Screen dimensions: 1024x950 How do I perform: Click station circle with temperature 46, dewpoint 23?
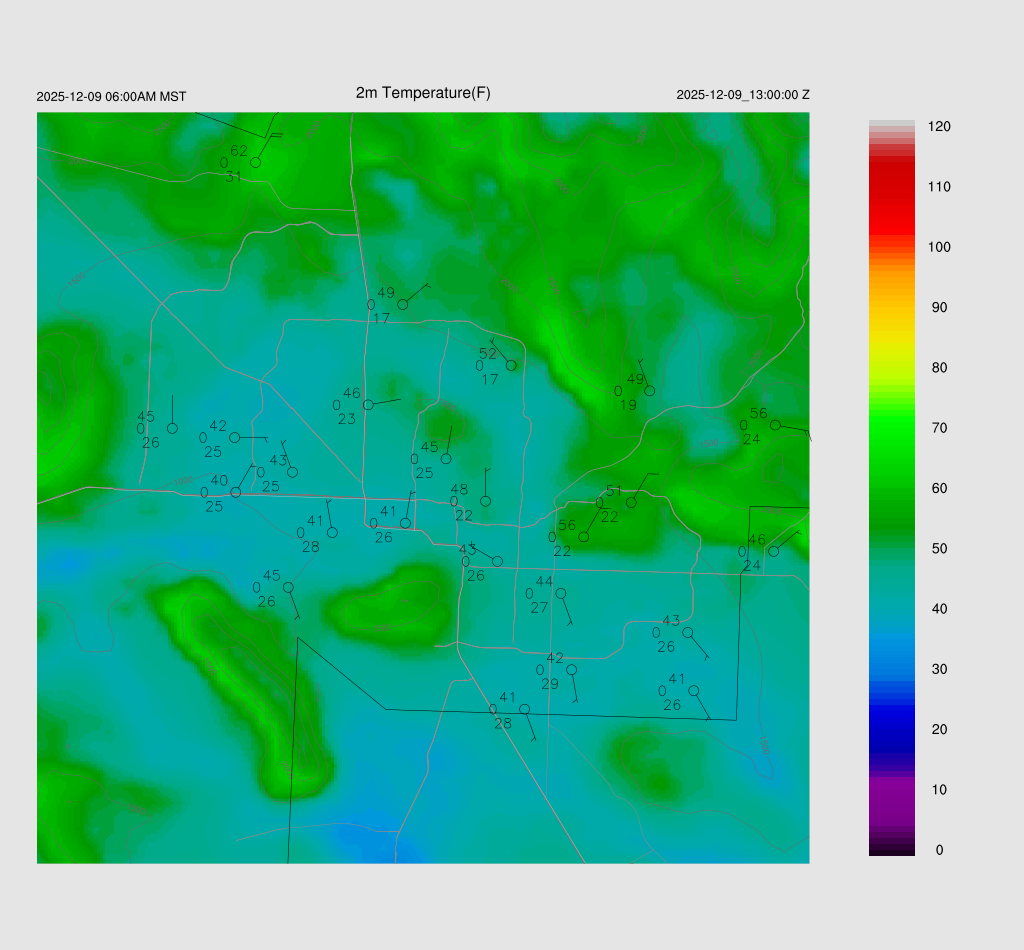368,405
